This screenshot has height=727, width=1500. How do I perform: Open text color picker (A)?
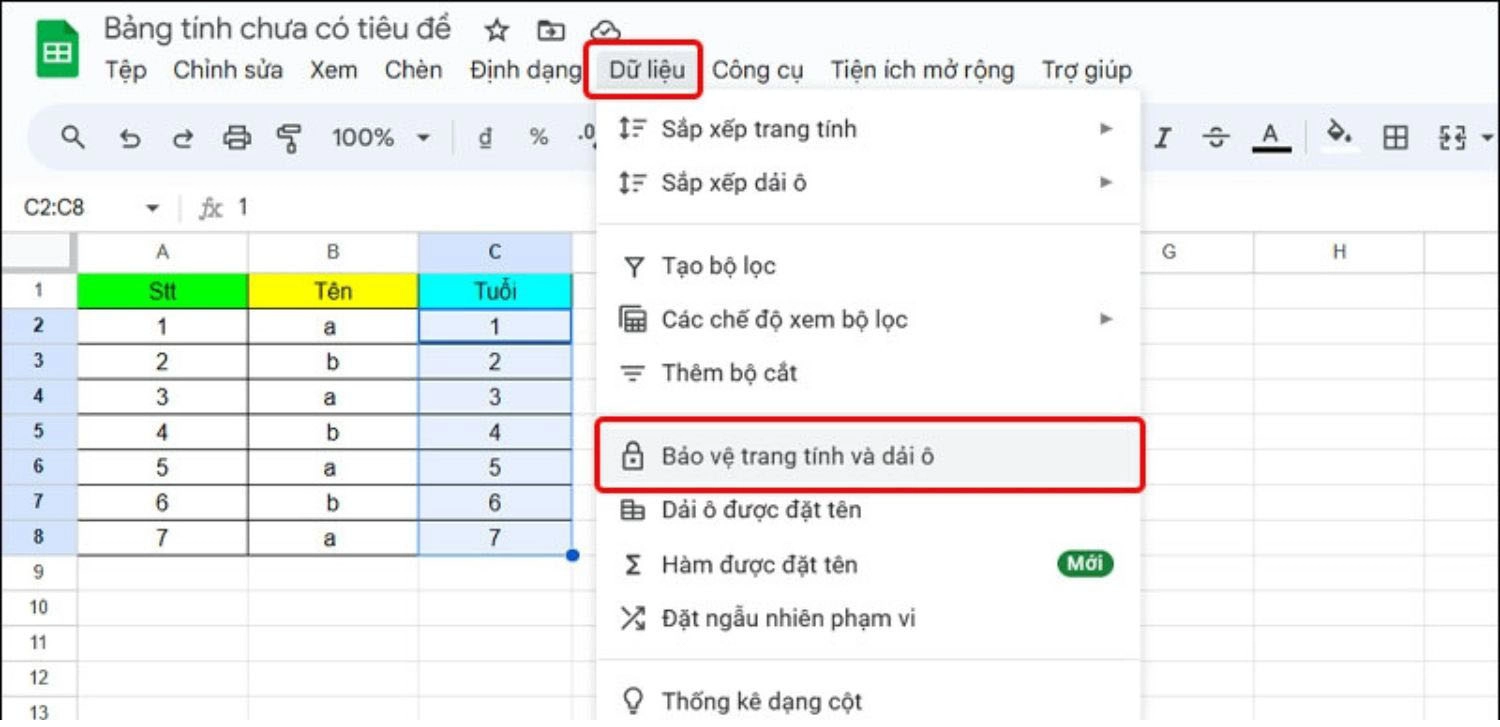point(1270,138)
